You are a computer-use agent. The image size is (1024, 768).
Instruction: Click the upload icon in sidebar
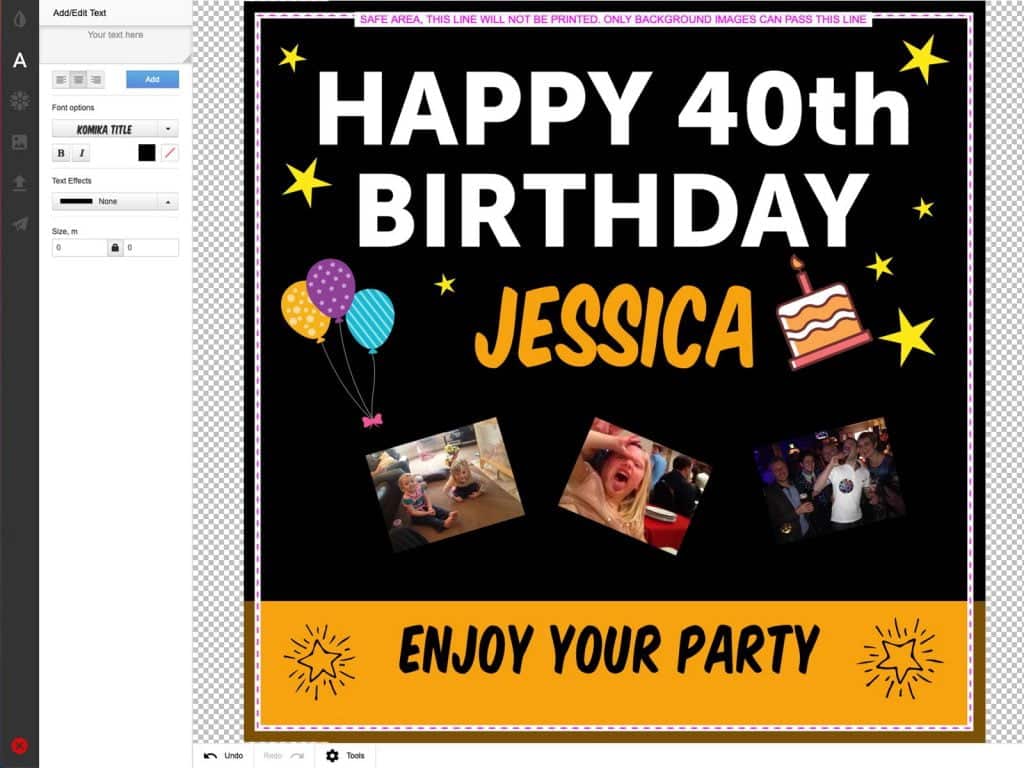pyautogui.click(x=19, y=183)
